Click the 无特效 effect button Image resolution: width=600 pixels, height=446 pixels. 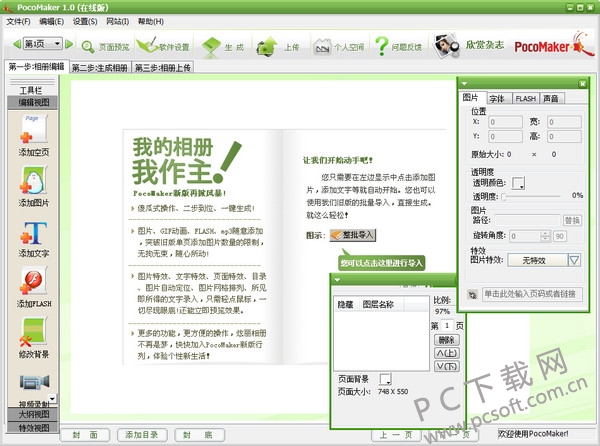point(537,260)
